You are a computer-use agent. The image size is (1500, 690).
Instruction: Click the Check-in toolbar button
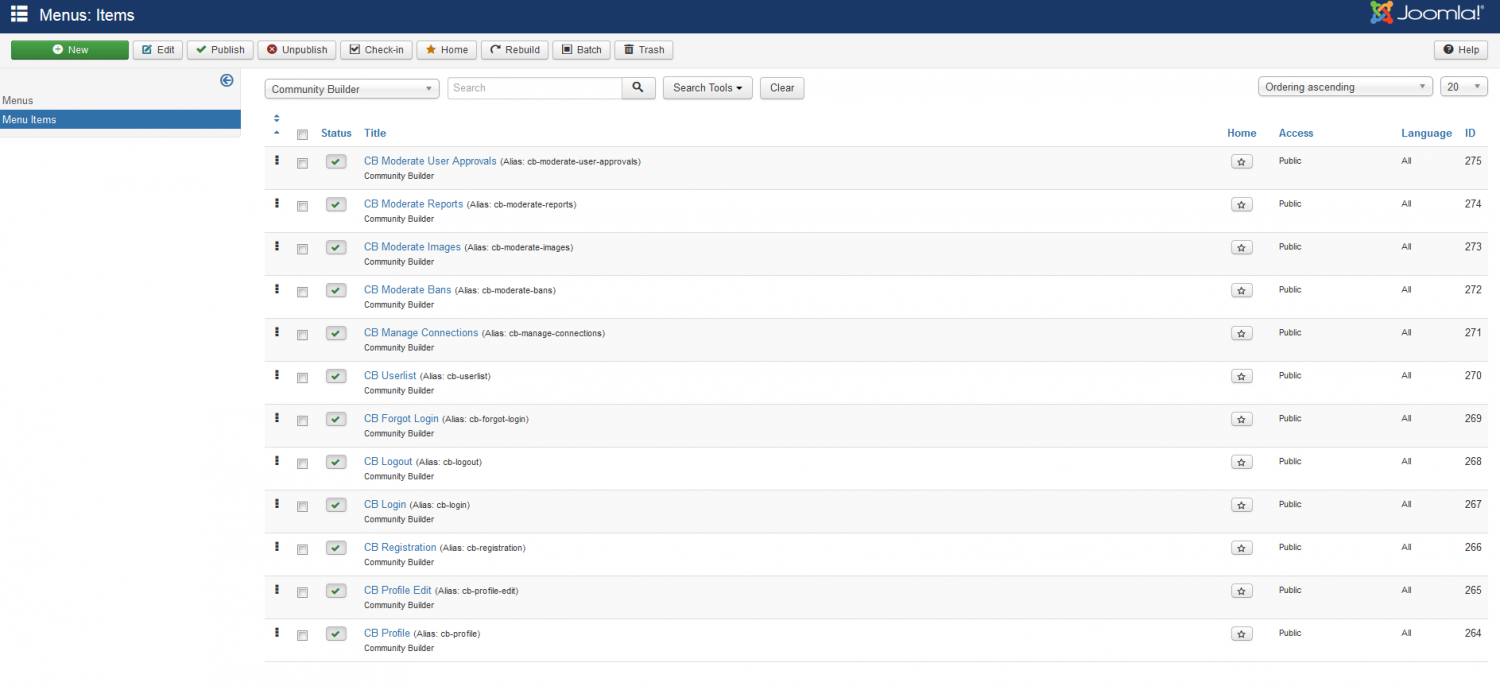(x=376, y=50)
